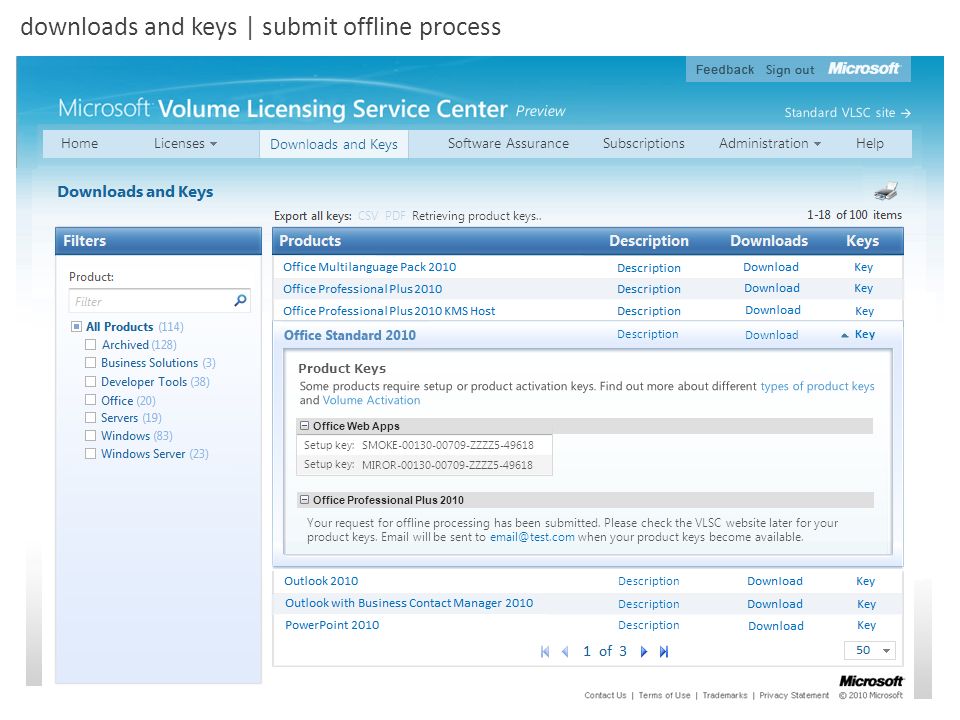Open Office Professional Plus 2010 product link
Viewport: 960px width, 720px height.
pos(362,289)
